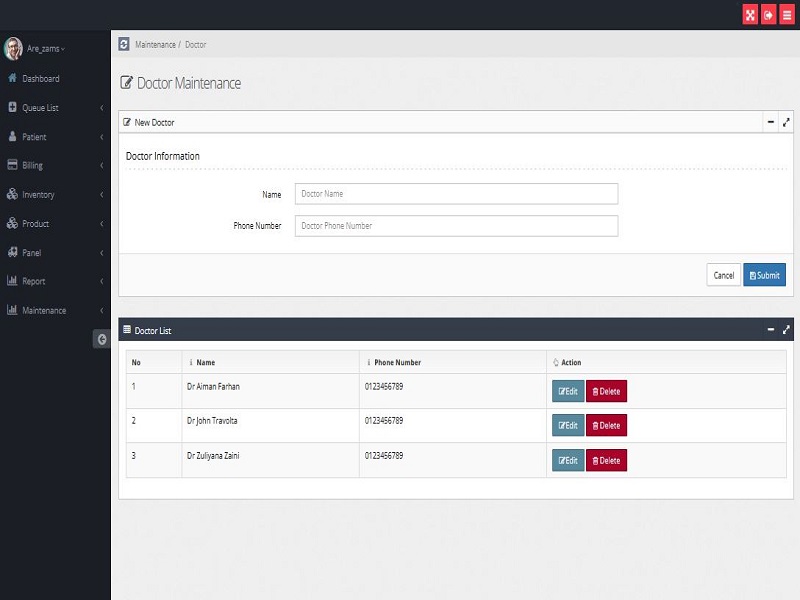Open the Are_zams user dropdown
Screen dimensions: 800x600
[x=45, y=48]
